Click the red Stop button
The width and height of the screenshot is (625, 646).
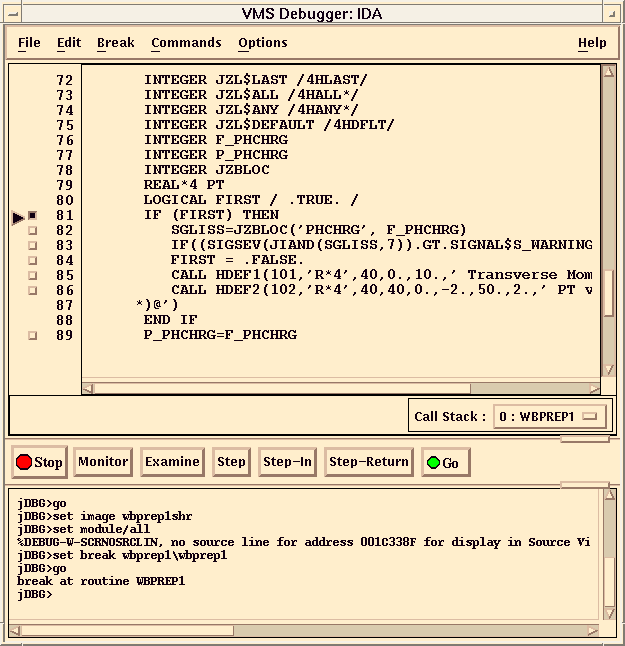coord(39,462)
